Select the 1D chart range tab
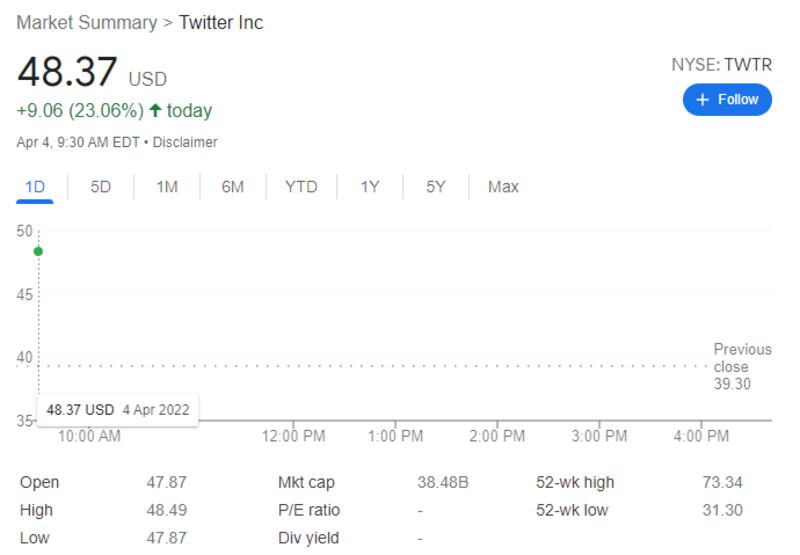Screen dimensions: 800x555 [x=35, y=187]
